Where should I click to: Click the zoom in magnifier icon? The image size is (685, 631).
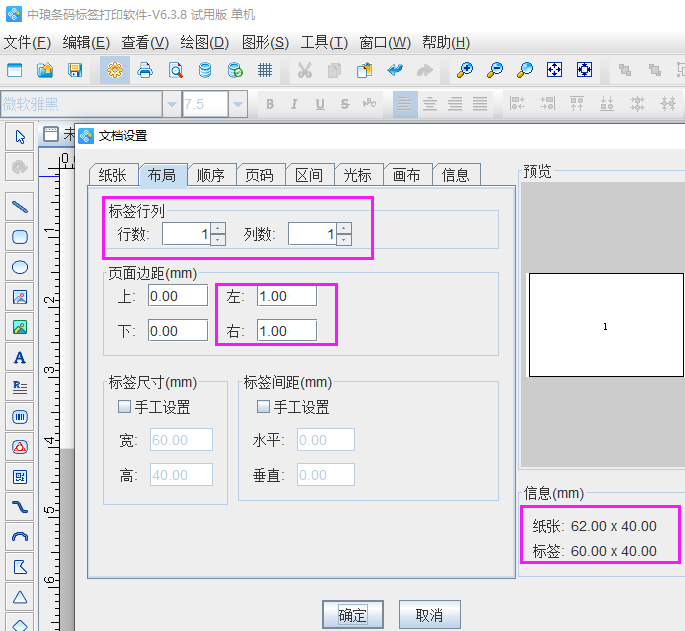click(x=465, y=70)
